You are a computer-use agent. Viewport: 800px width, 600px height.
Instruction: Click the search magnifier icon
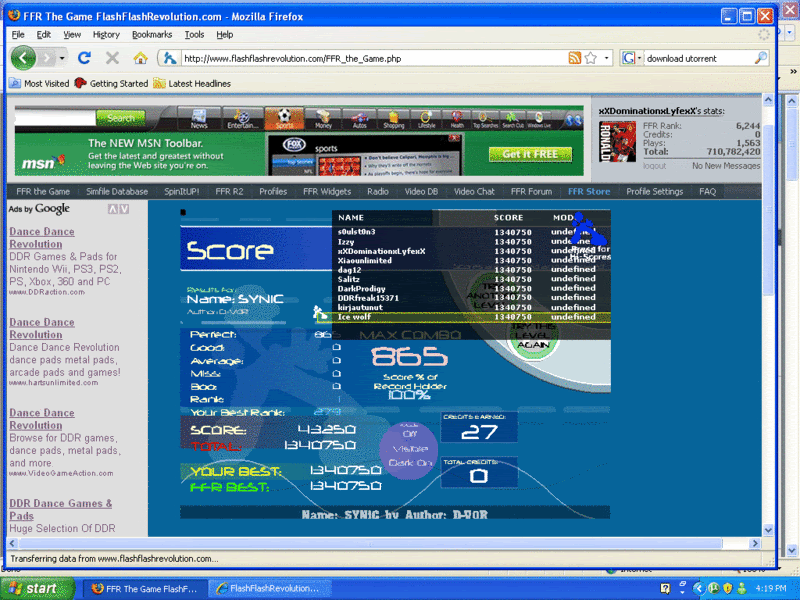coord(761,58)
